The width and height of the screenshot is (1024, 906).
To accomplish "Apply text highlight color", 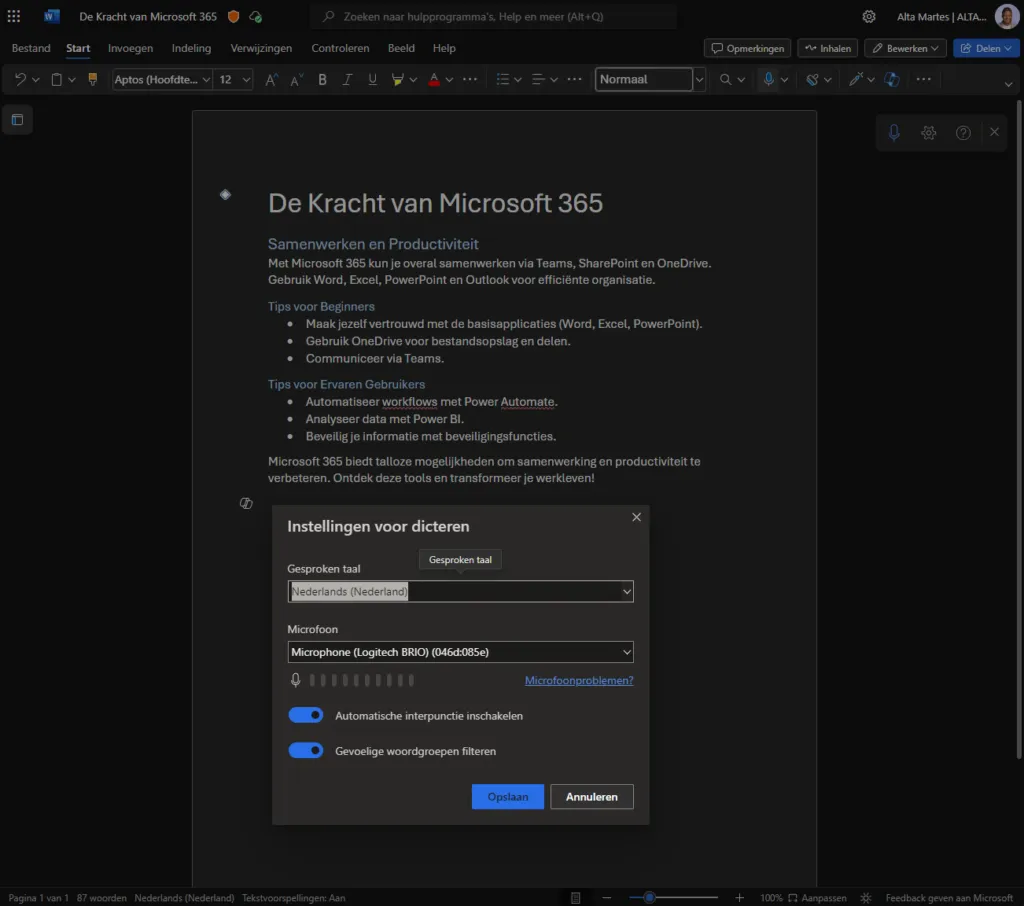I will (398, 79).
